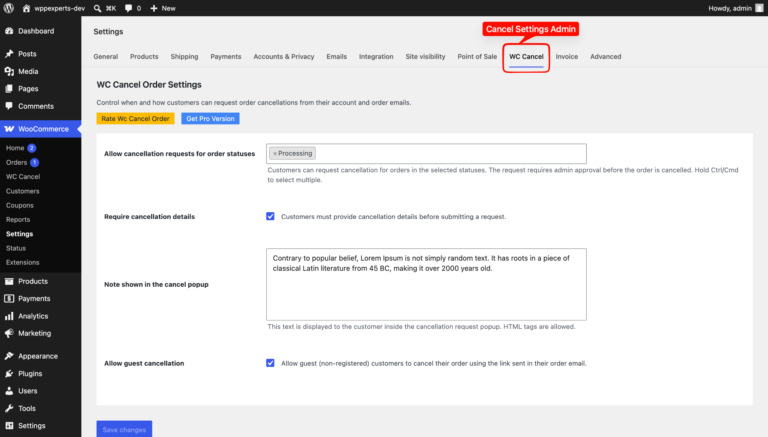Click the Pages icon in sidebar
Image resolution: width=768 pixels, height=437 pixels.
[9, 89]
